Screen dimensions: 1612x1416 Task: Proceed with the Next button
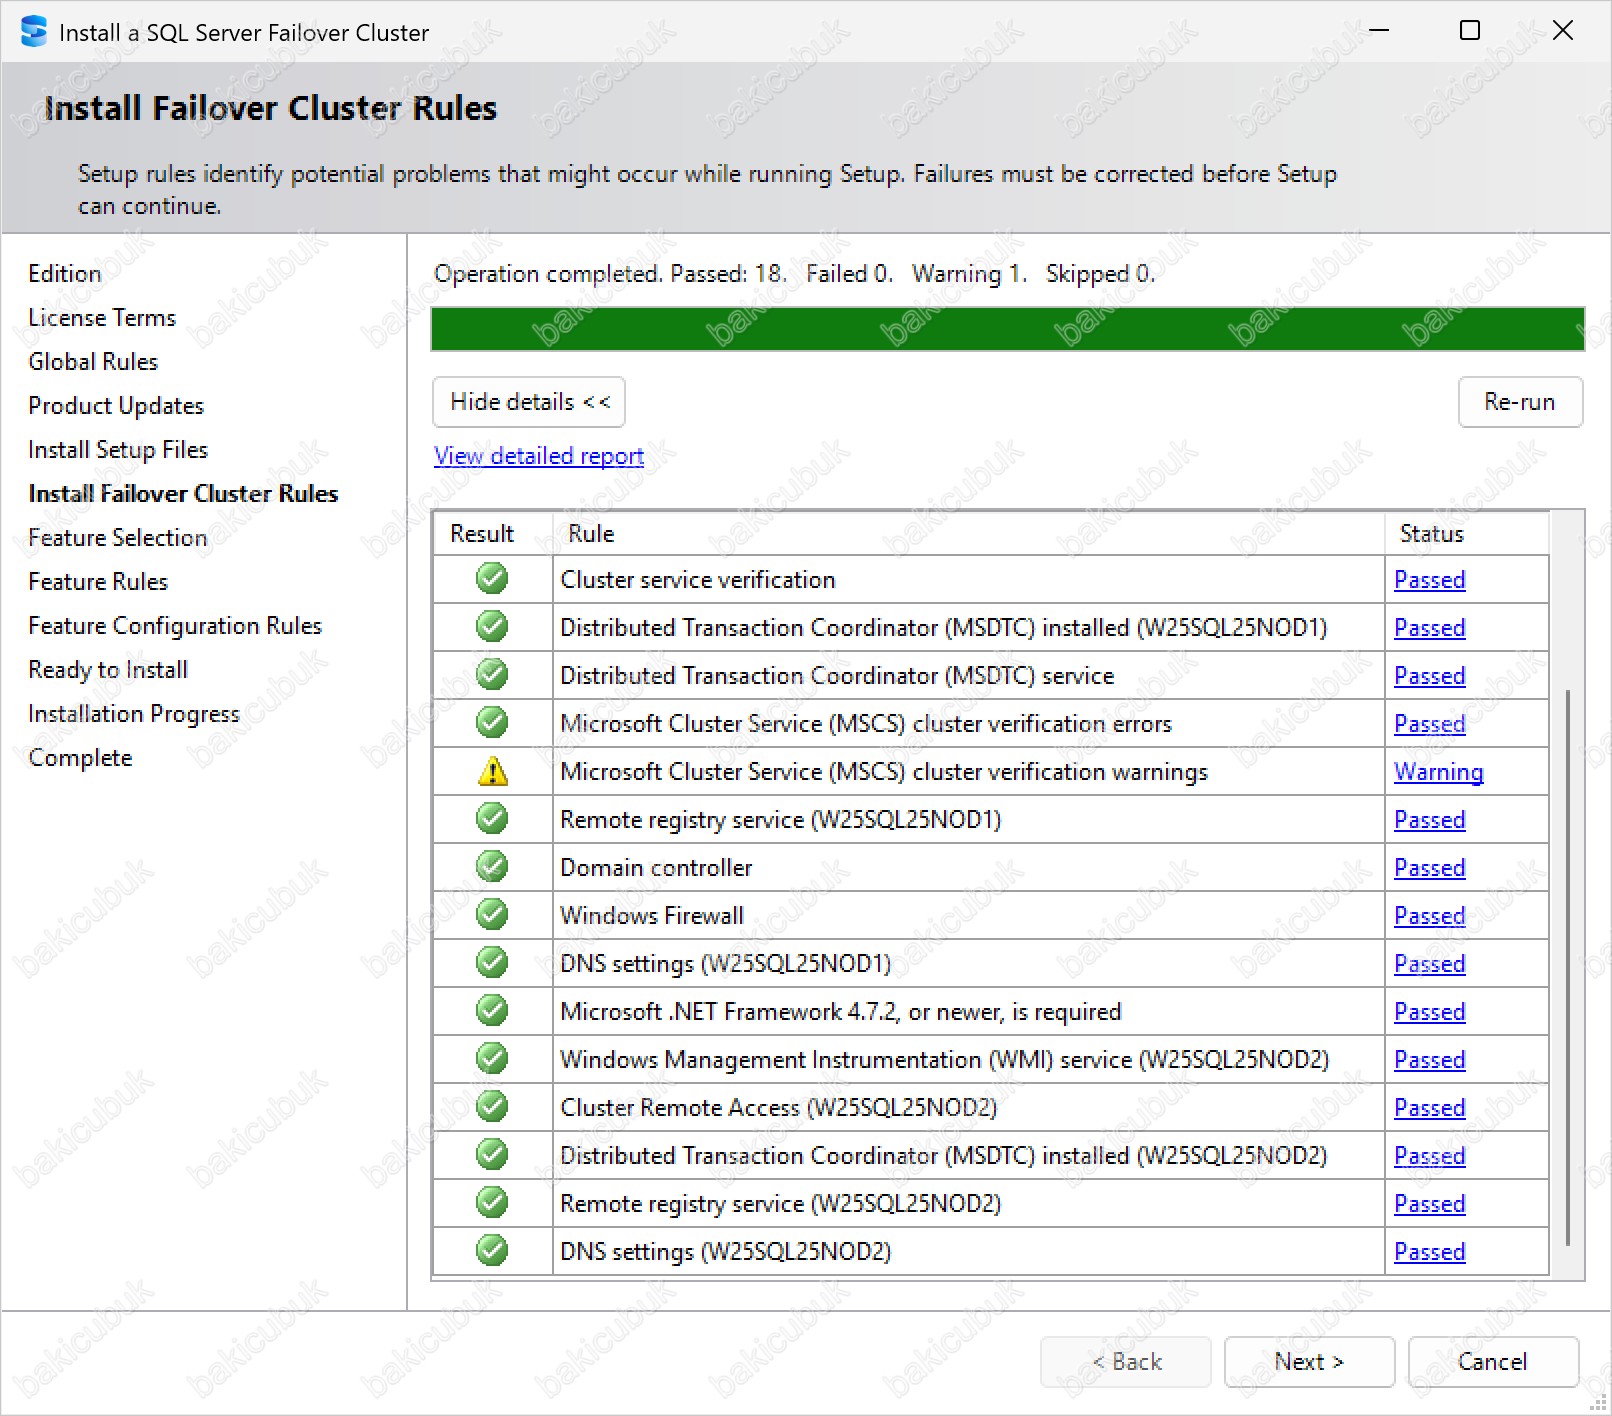[x=1308, y=1362]
